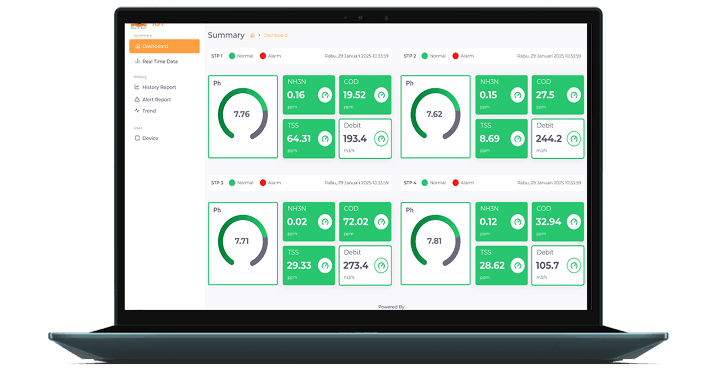Viewport: 714px width, 370px height.
Task: Click the STP 4 Ph gauge showing 7.81
Action: pyautogui.click(x=435, y=241)
